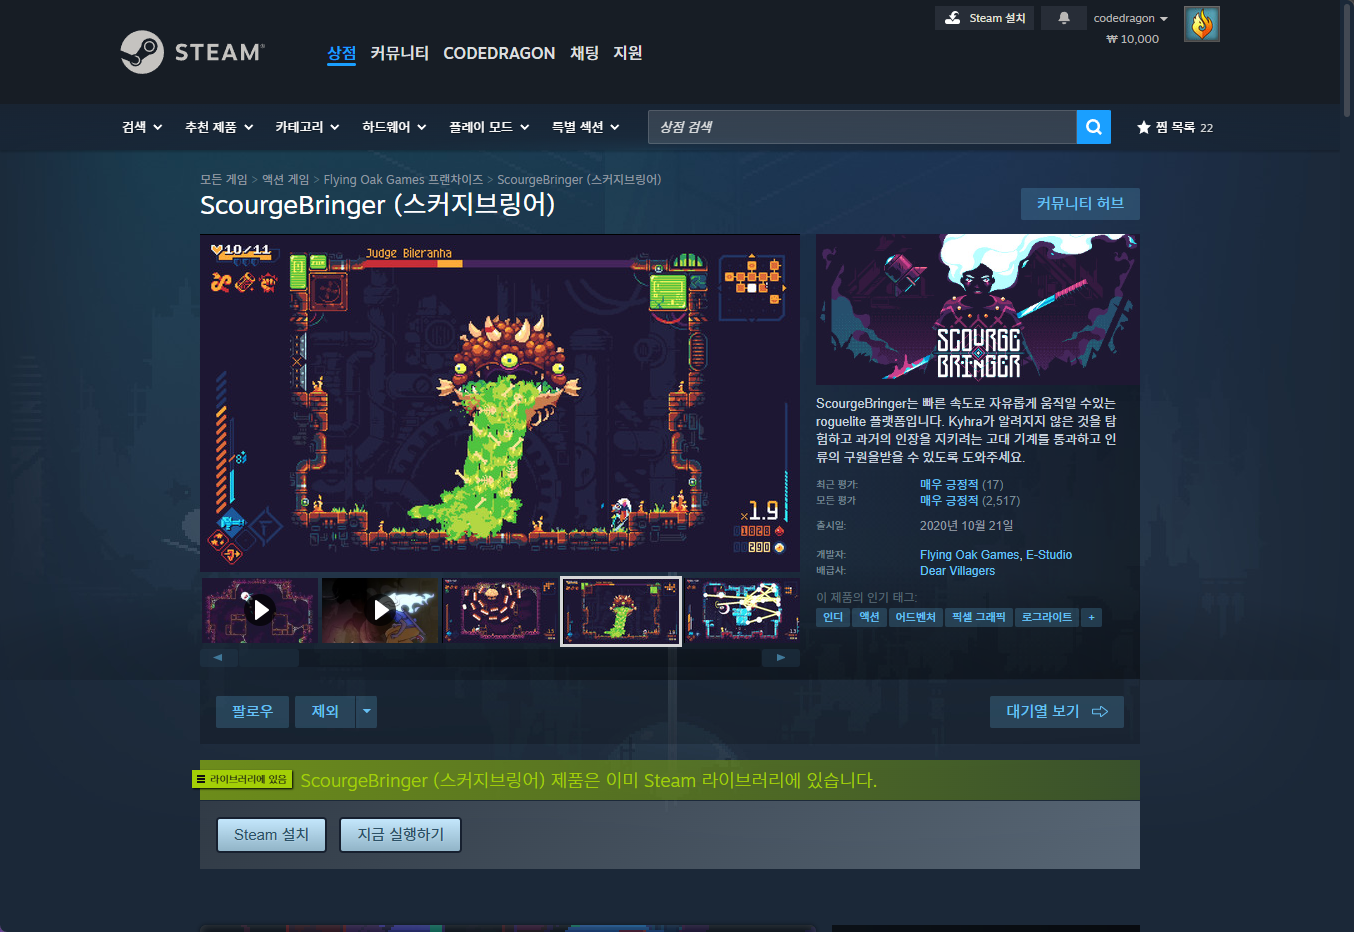Click the codedragon profile avatar
The width and height of the screenshot is (1354, 932).
(x=1202, y=24)
